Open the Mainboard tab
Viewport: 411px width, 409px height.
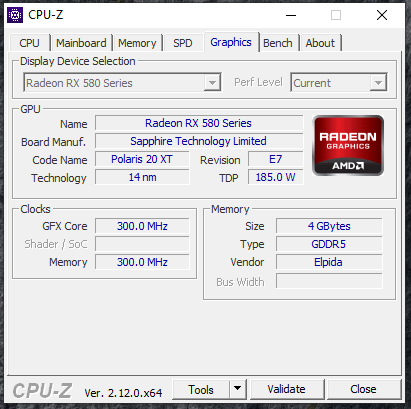click(81, 43)
